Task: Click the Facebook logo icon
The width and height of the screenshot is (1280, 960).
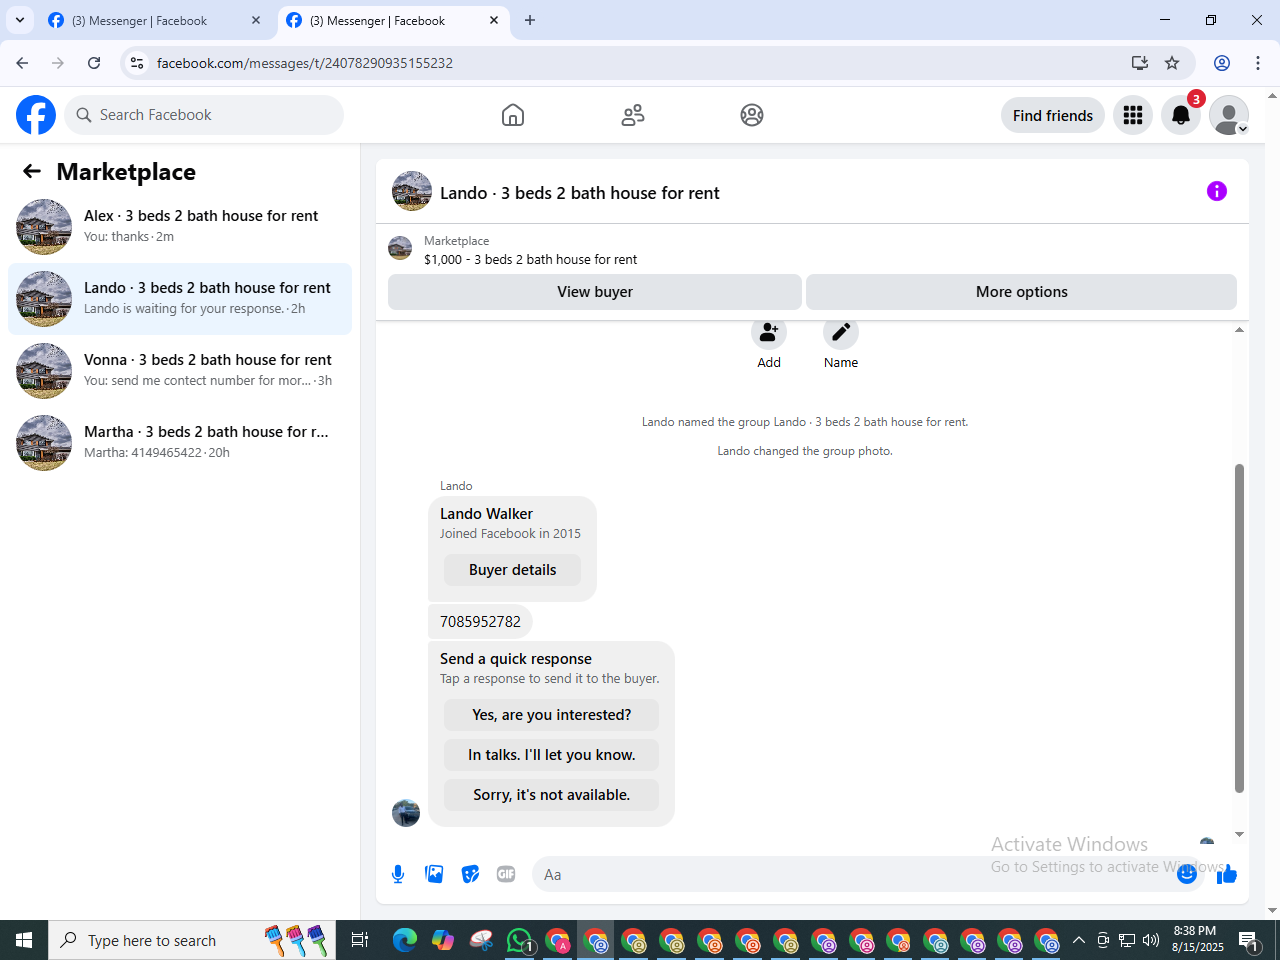Action: point(36,115)
